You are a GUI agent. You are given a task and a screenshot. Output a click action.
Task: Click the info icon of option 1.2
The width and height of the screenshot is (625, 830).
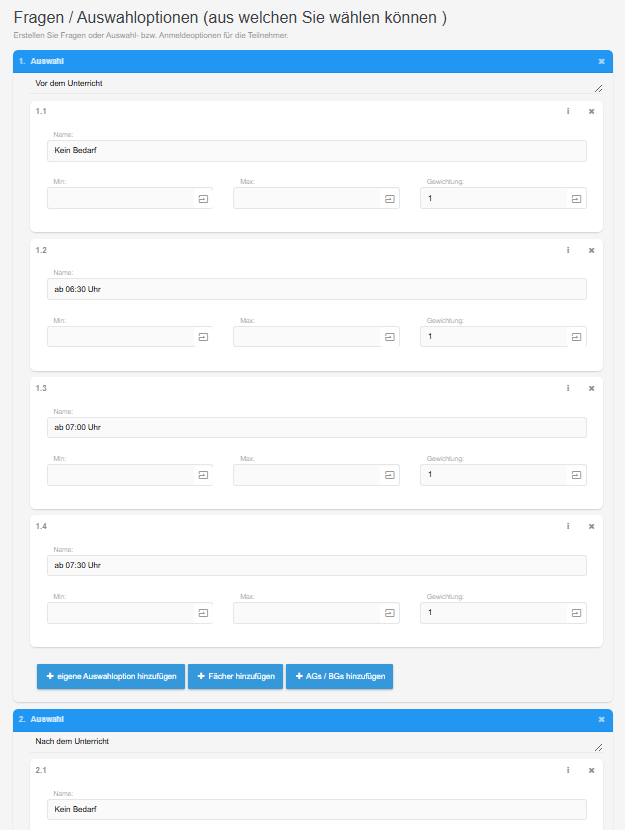568,250
